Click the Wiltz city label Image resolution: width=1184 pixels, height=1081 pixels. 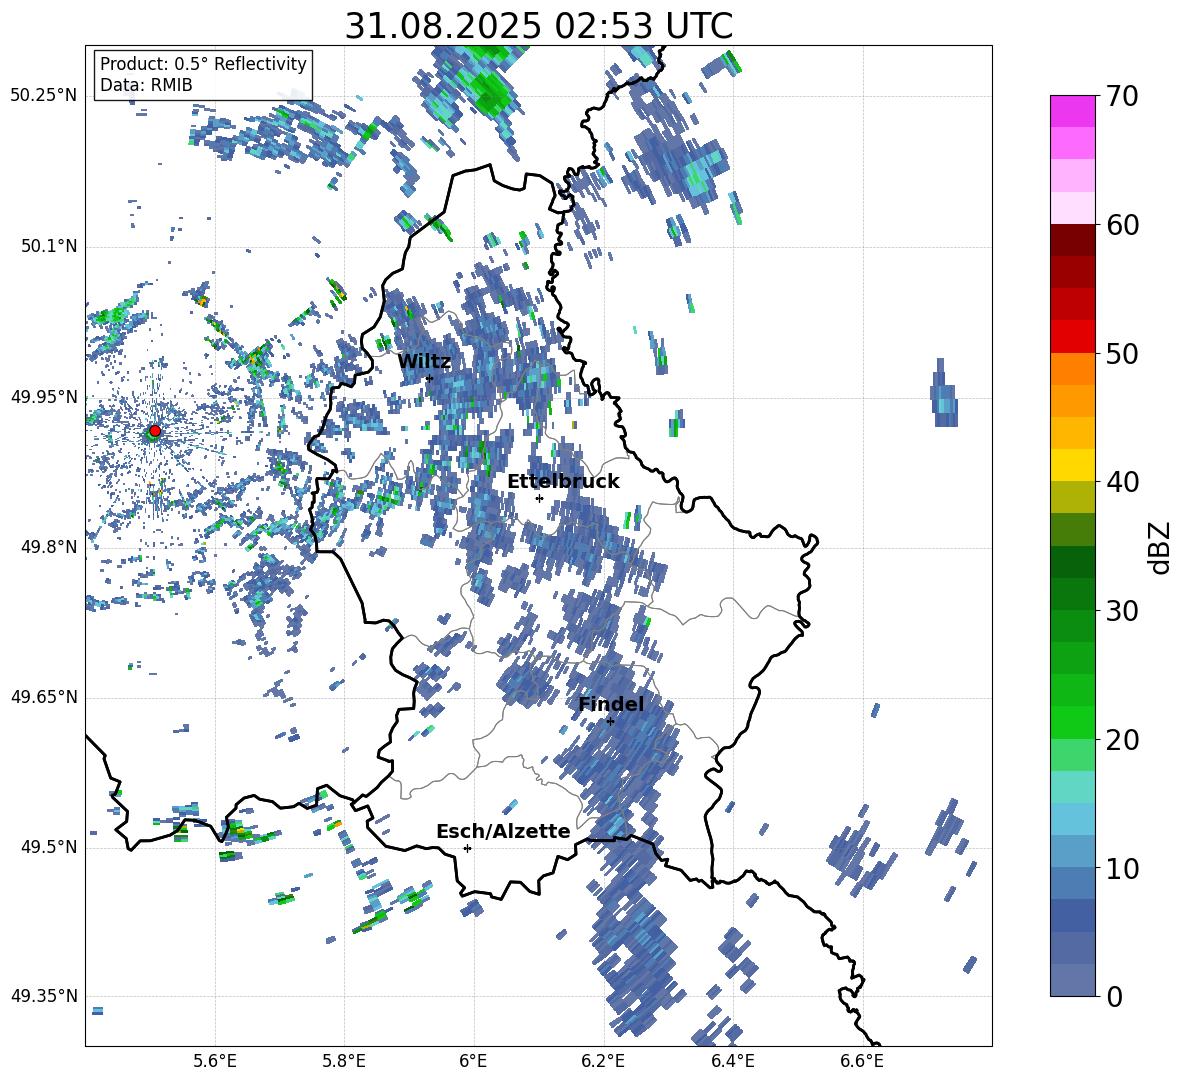tap(424, 362)
